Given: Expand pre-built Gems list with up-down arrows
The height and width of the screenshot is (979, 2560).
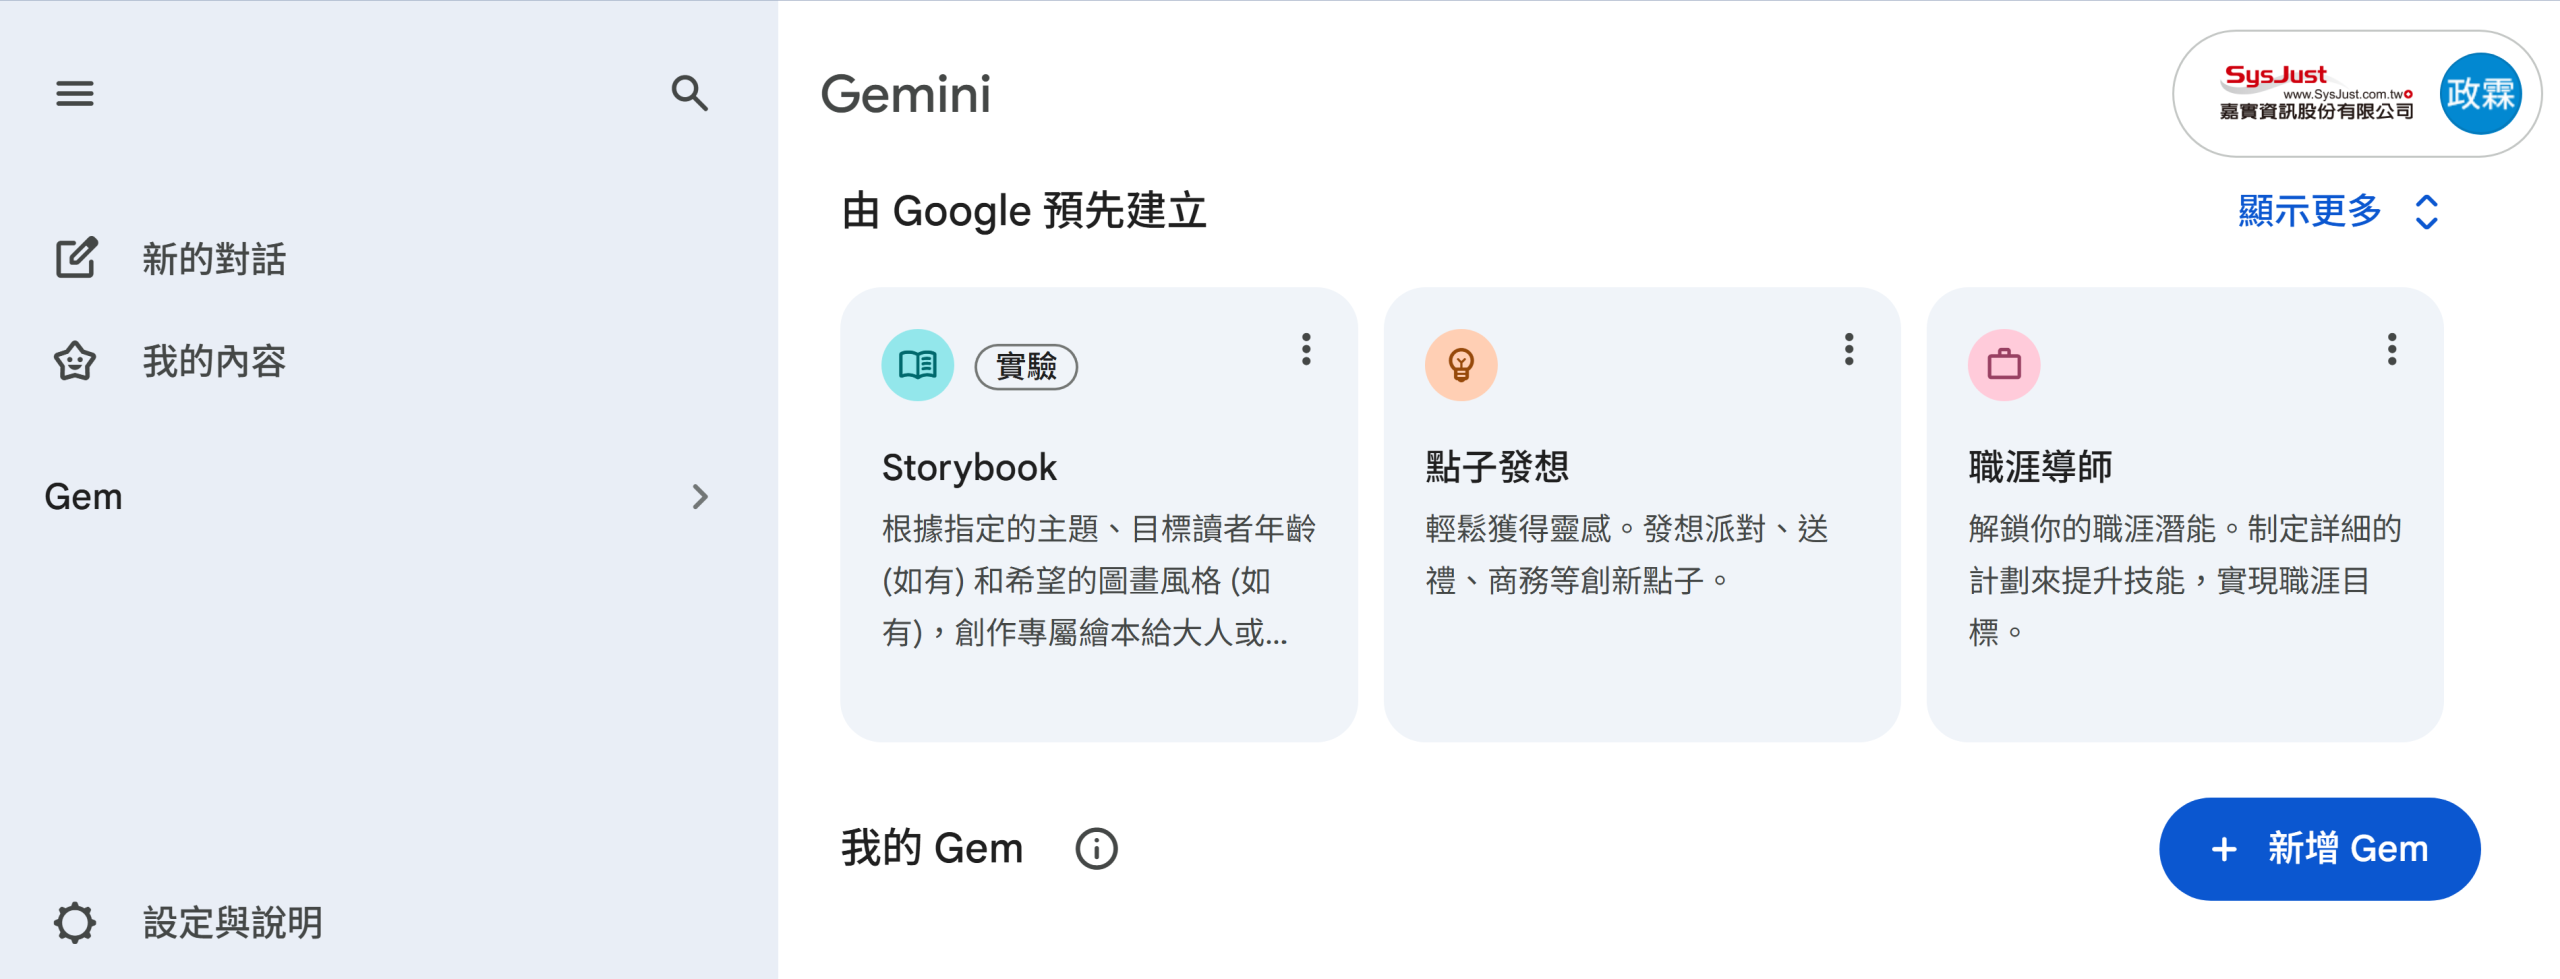Looking at the screenshot, I should point(2426,212).
